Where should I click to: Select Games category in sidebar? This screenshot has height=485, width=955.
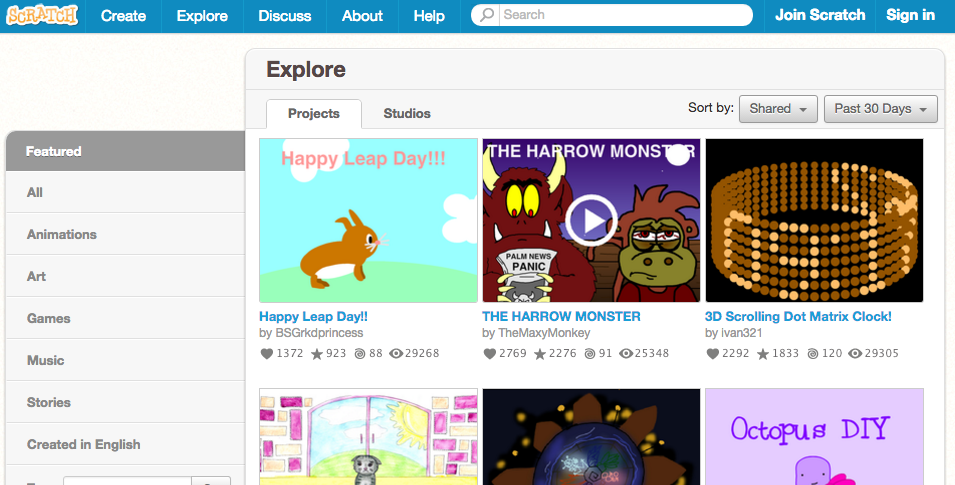click(x=125, y=319)
